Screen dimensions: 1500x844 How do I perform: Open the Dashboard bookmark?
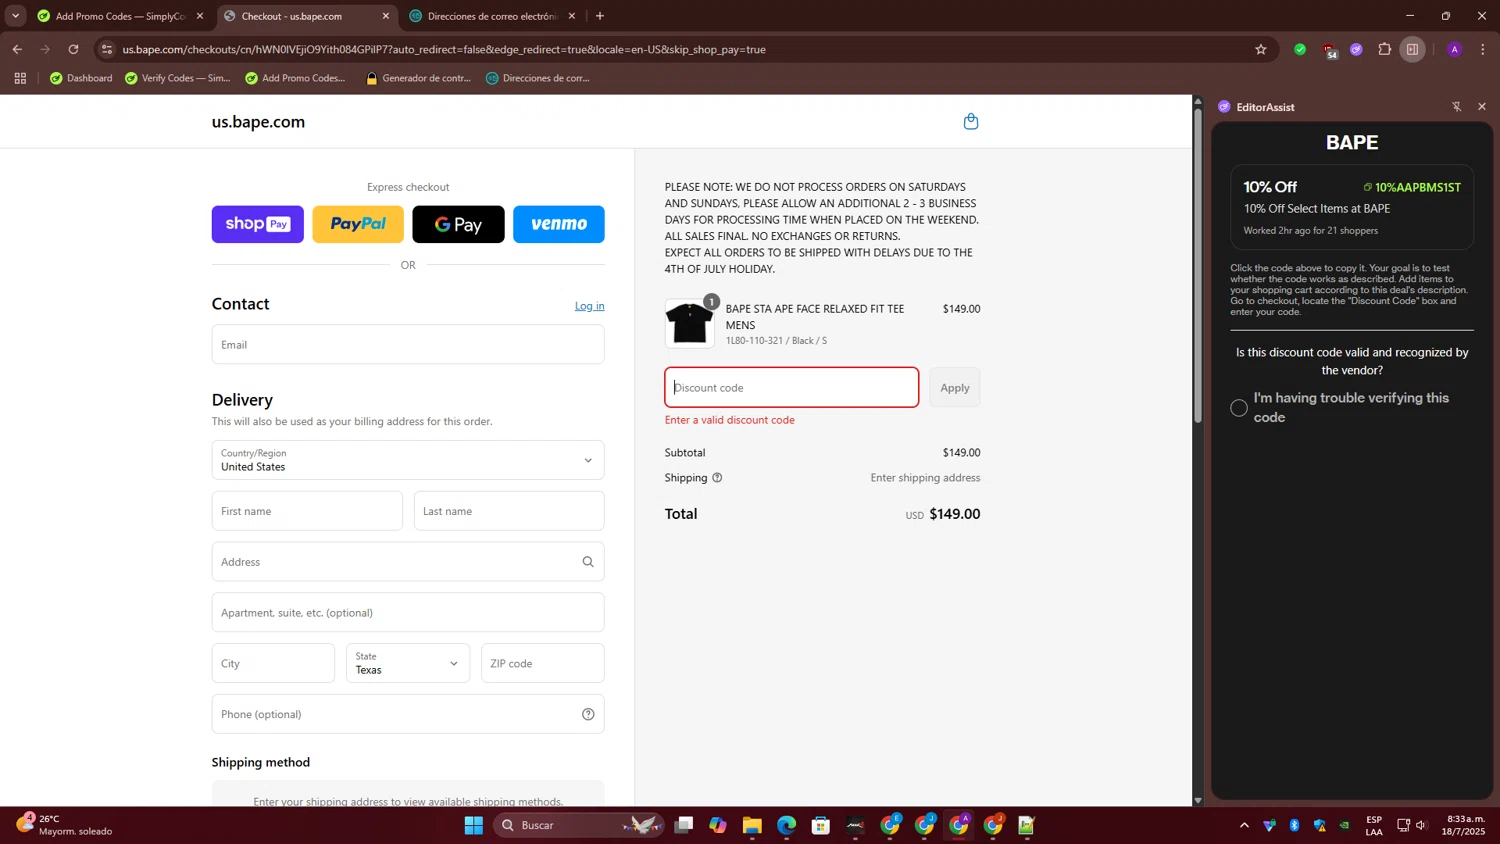point(81,78)
